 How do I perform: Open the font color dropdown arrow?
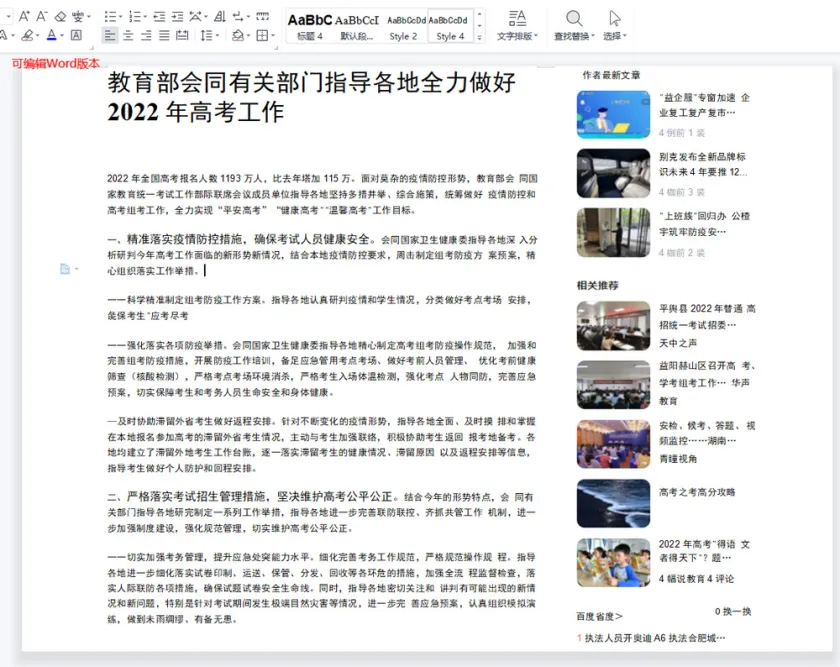pos(61,34)
